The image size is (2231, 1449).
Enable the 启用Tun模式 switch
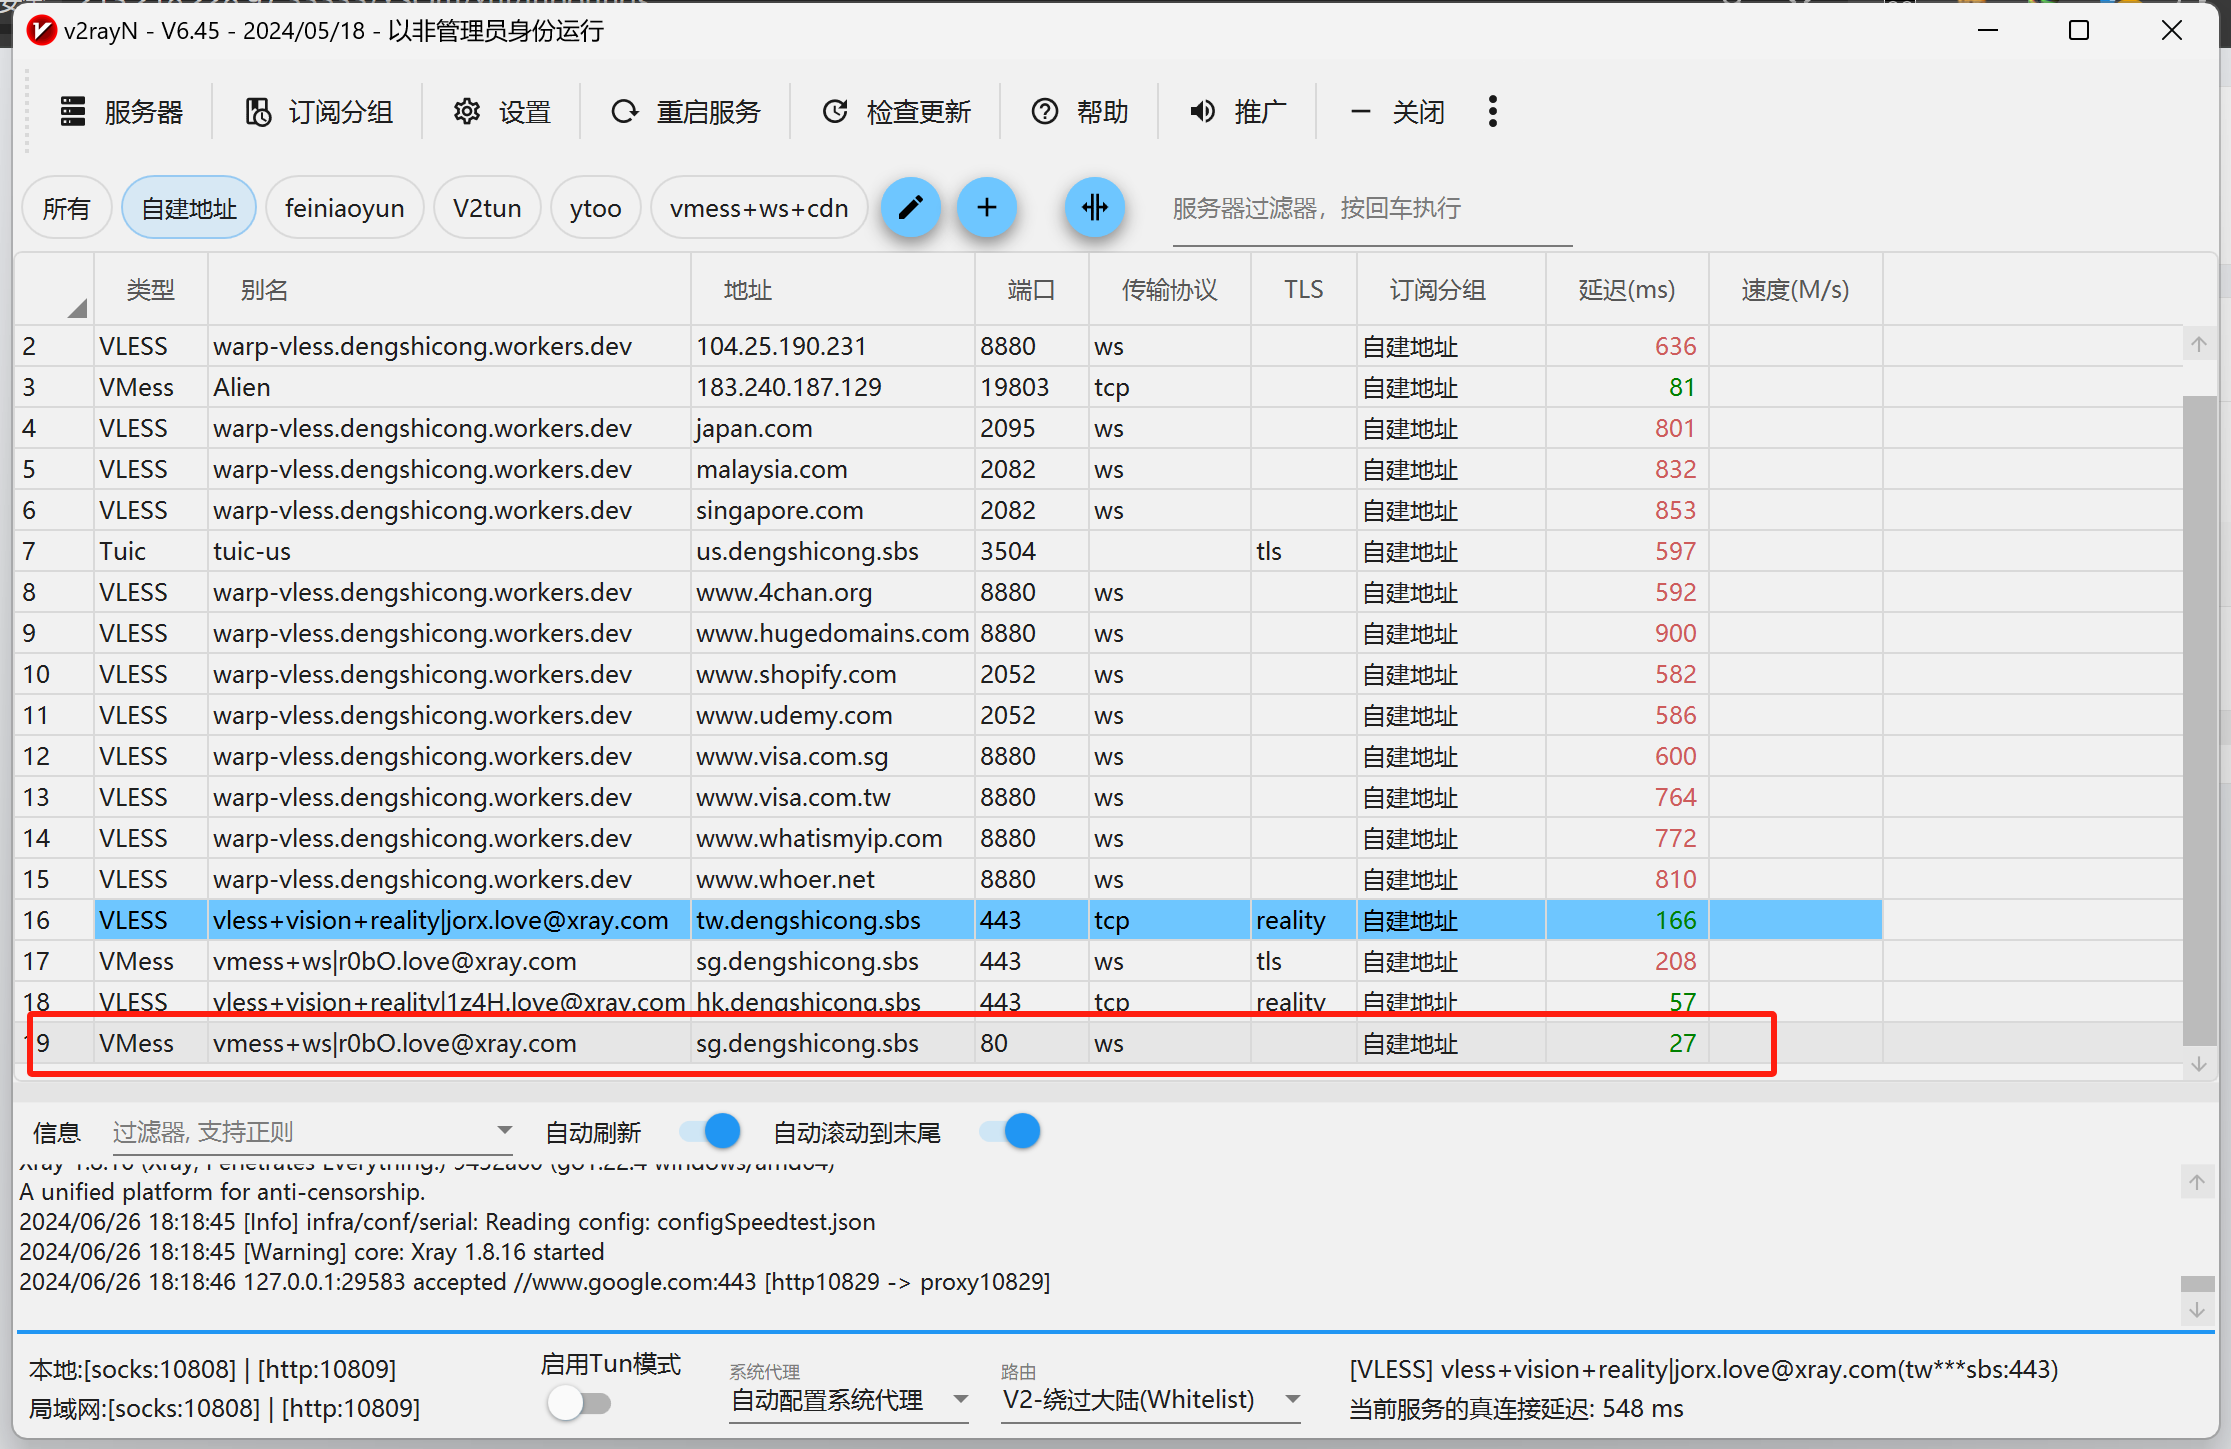(579, 1403)
